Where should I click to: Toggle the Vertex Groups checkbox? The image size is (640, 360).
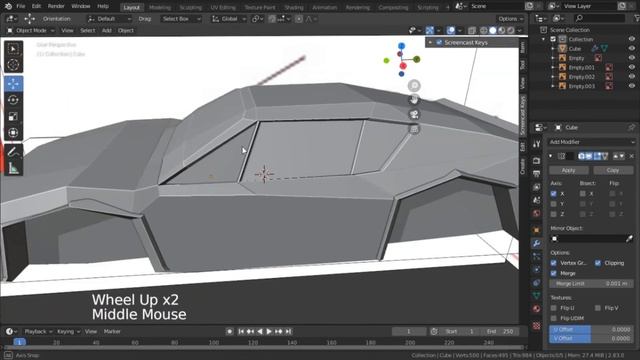553,263
